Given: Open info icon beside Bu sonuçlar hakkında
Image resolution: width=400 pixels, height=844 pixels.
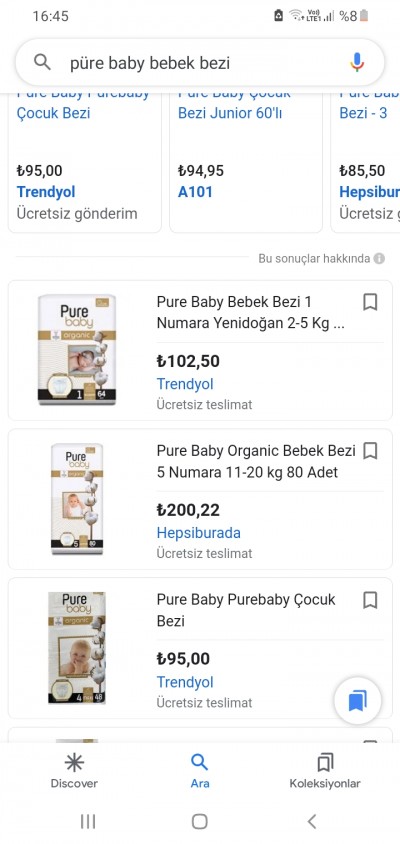Looking at the screenshot, I should pos(379,259).
